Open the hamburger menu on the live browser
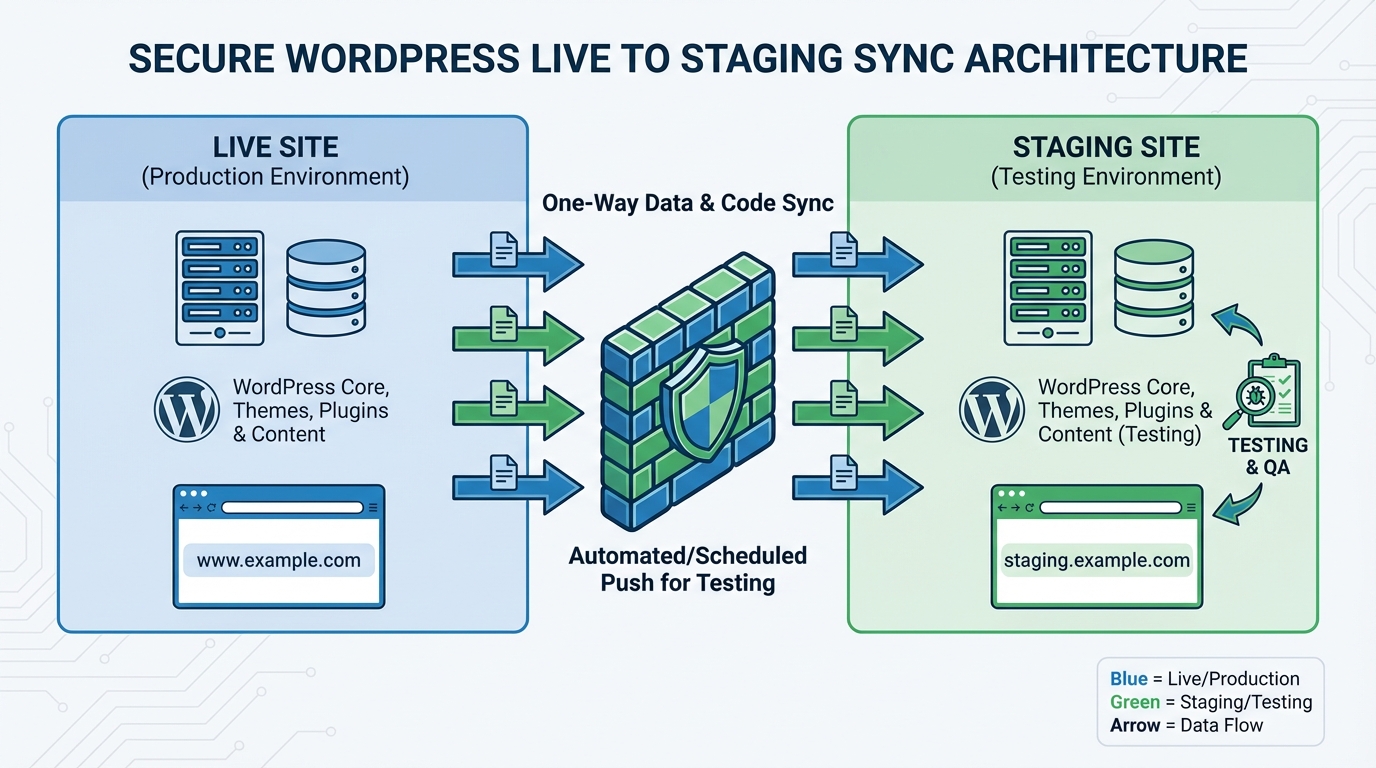This screenshot has height=768, width=1376. coord(373,507)
